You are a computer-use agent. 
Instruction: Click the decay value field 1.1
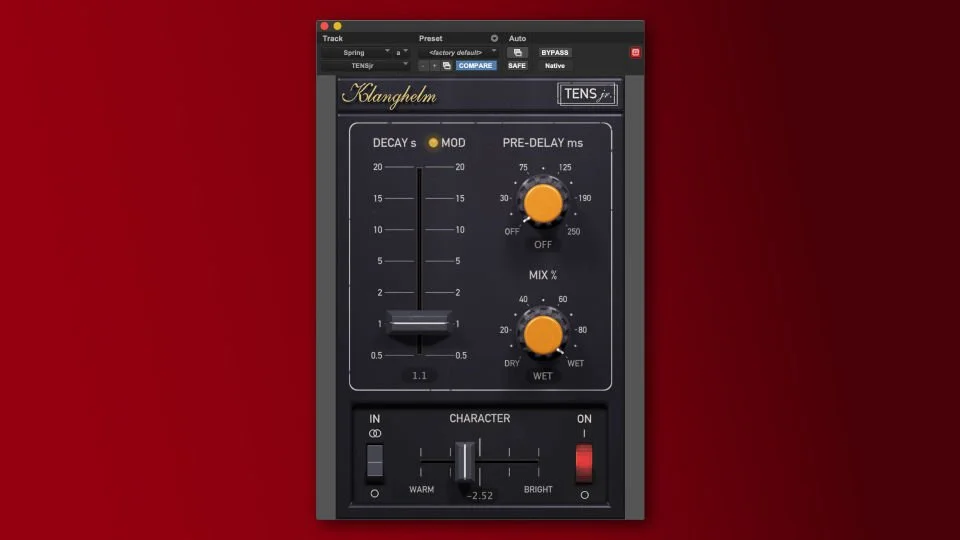click(419, 376)
